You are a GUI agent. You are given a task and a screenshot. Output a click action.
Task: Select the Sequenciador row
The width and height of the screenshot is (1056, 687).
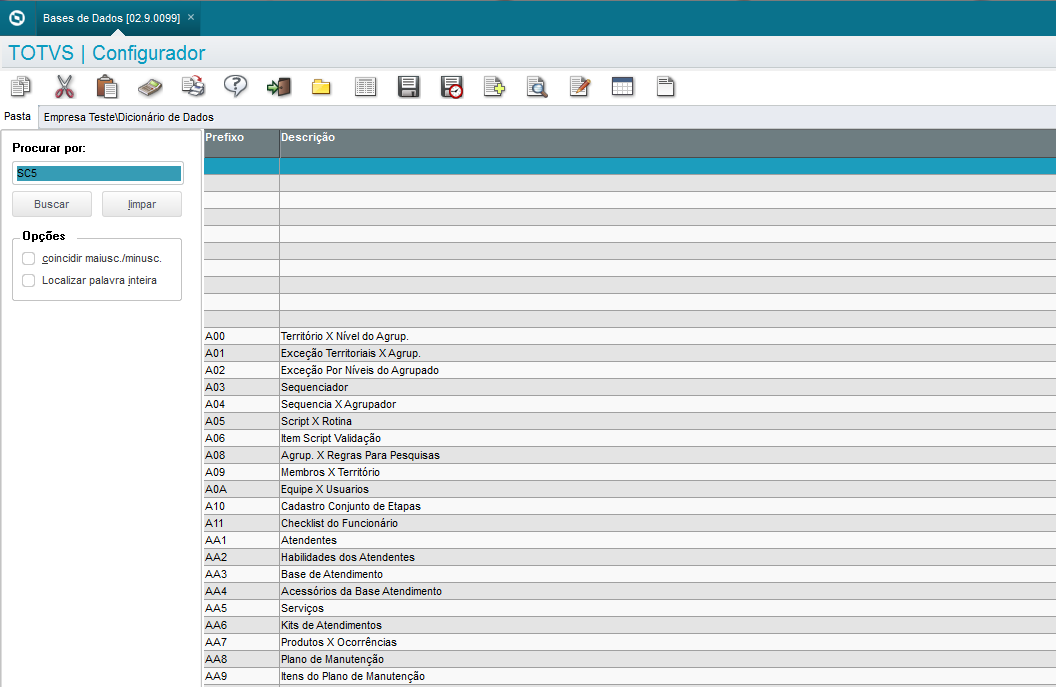click(x=630, y=387)
